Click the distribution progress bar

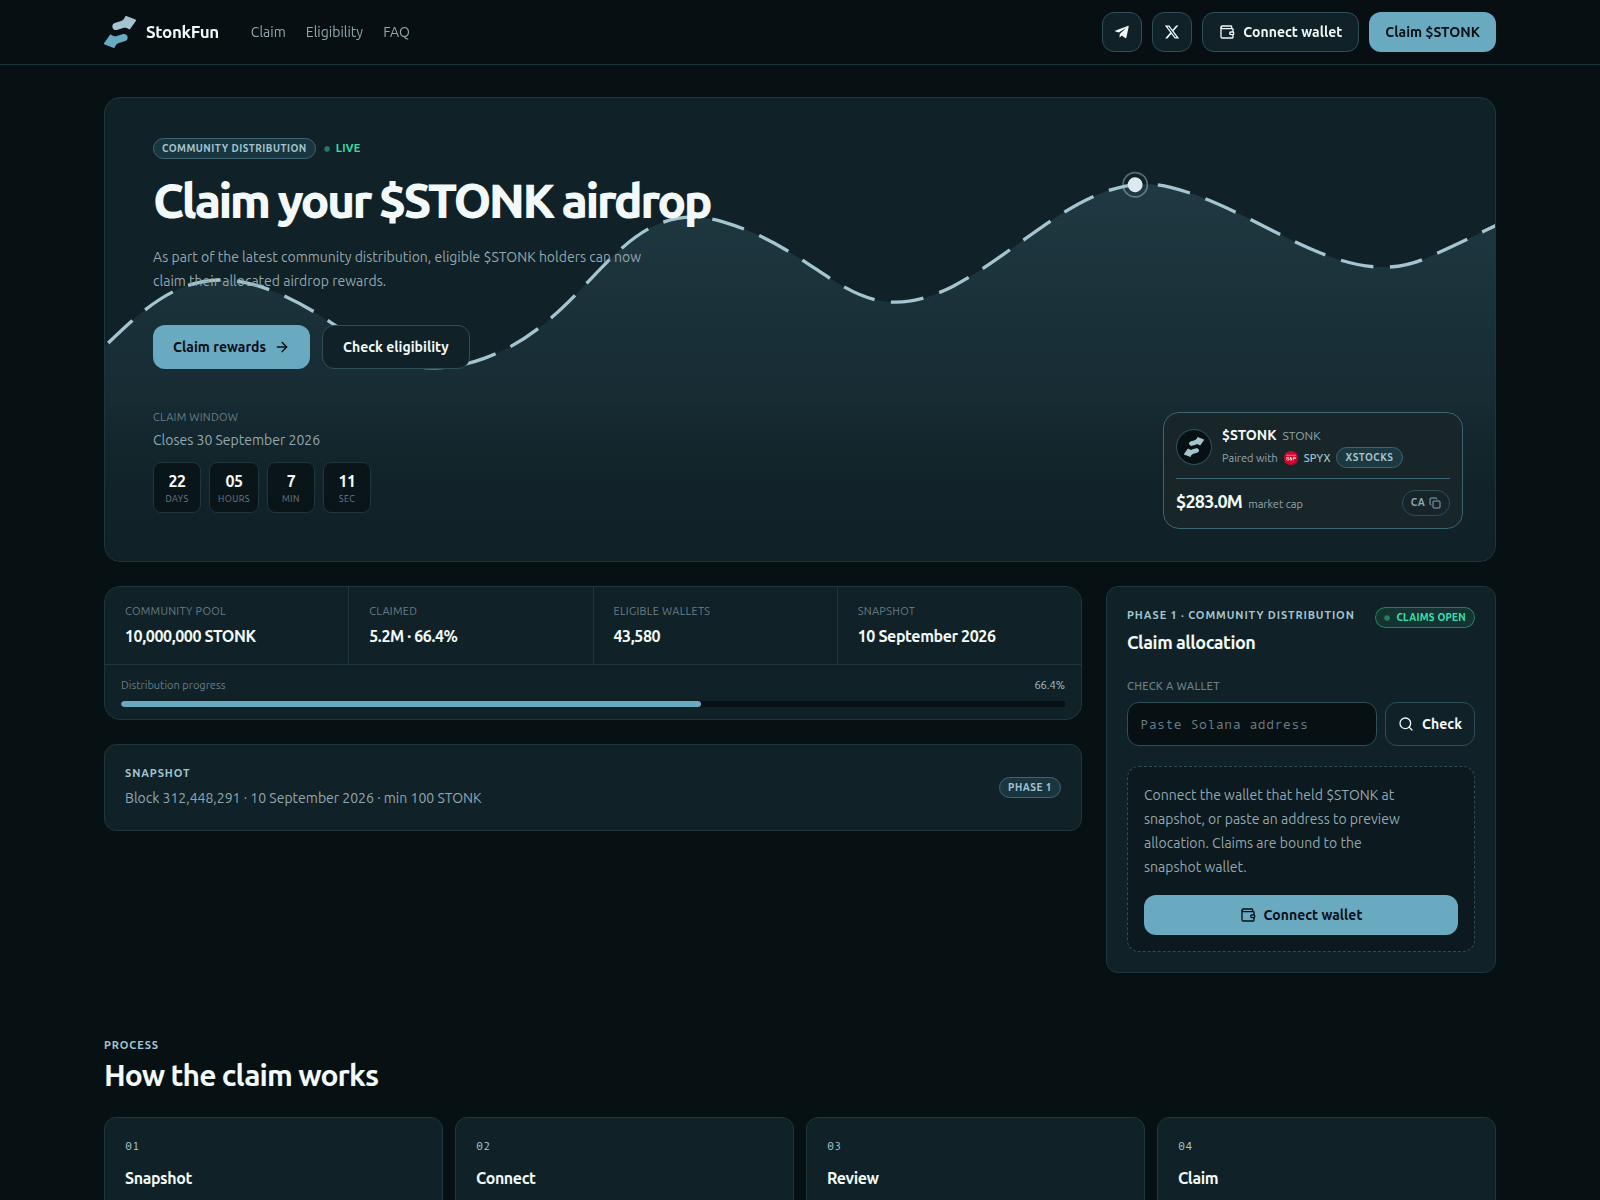tap(593, 704)
